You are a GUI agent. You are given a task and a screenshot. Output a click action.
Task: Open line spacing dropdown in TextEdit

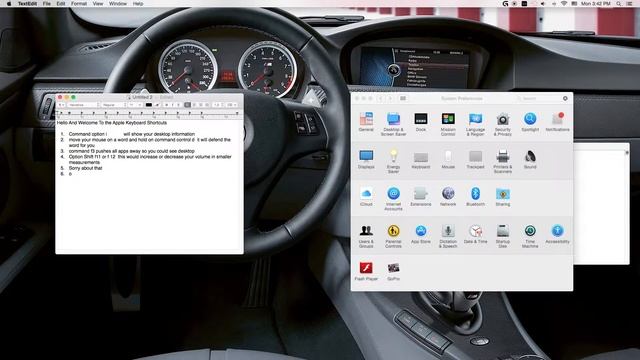click(x=218, y=105)
